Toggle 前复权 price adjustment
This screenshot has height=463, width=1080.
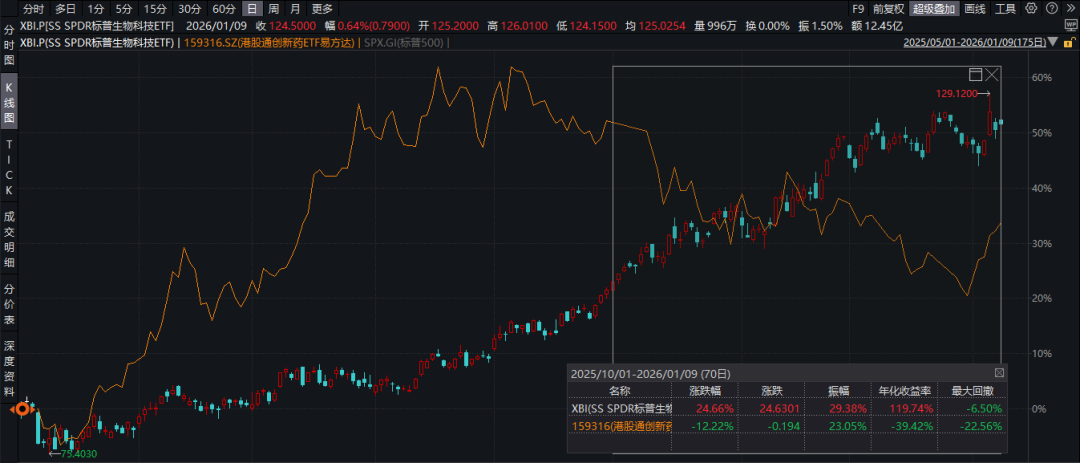[x=888, y=9]
